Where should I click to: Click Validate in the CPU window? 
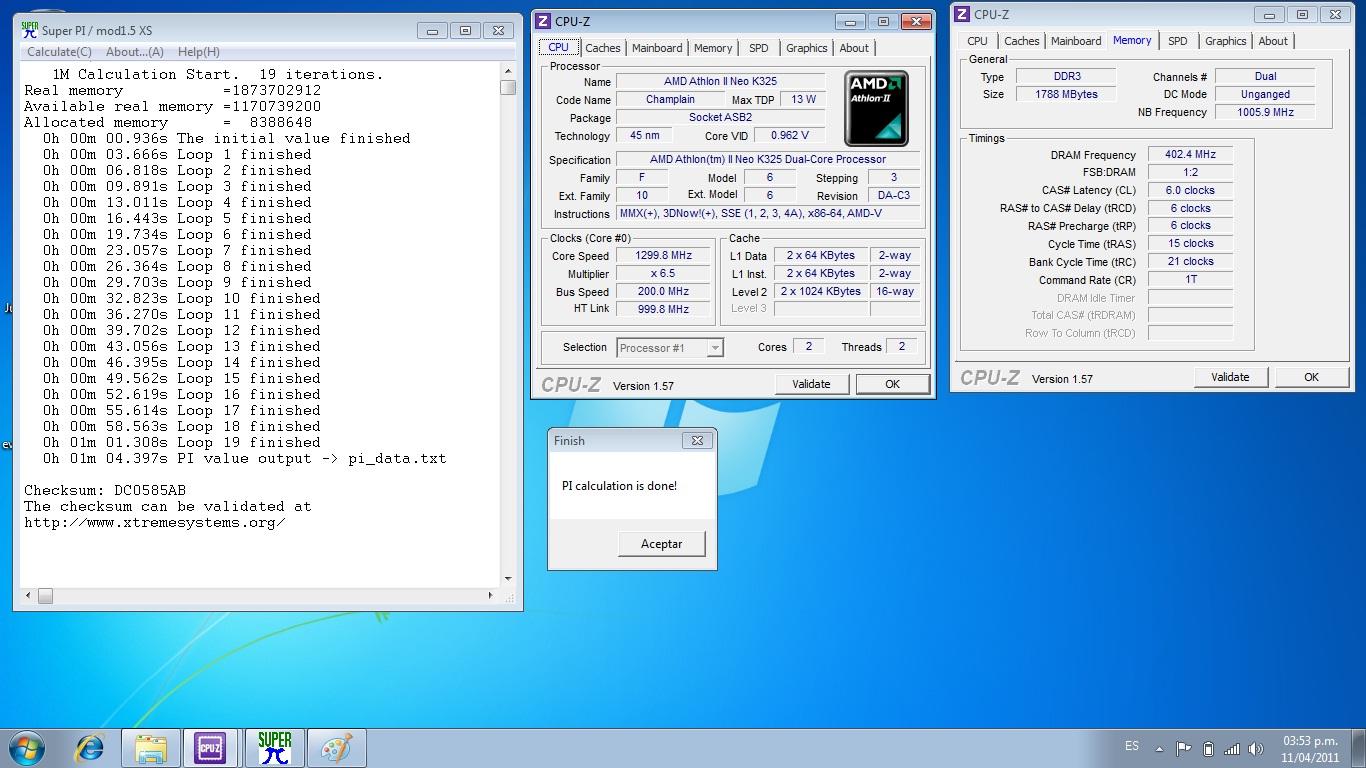(811, 384)
